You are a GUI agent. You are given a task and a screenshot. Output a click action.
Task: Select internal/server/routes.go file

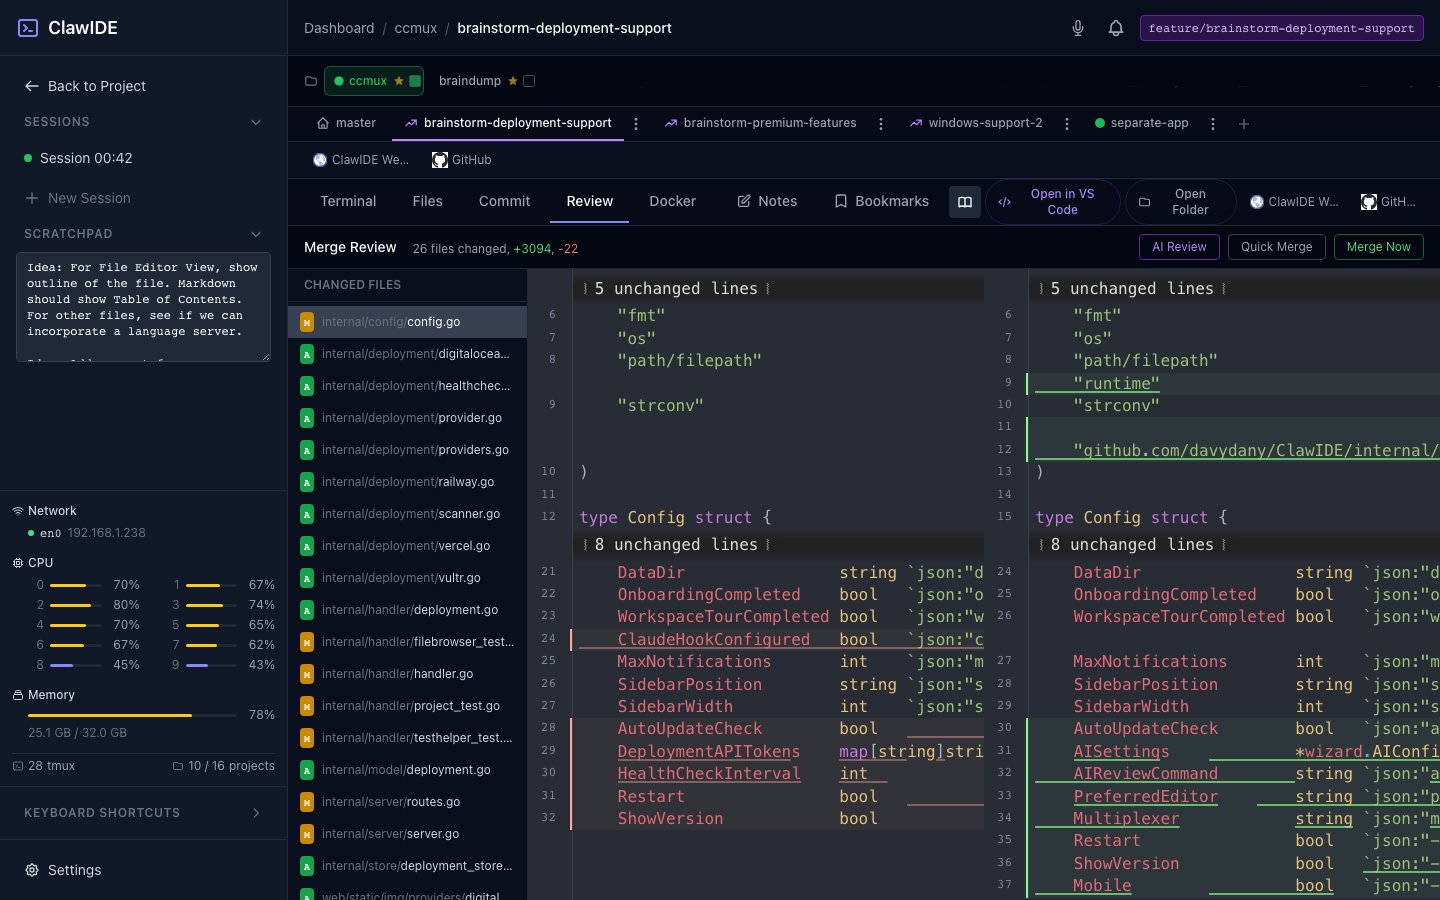click(x=407, y=802)
